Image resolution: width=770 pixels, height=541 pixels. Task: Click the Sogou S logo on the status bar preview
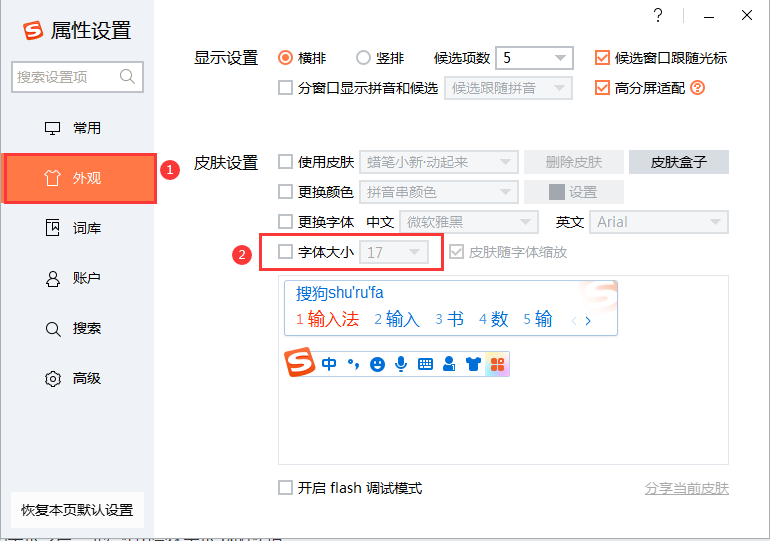299,362
